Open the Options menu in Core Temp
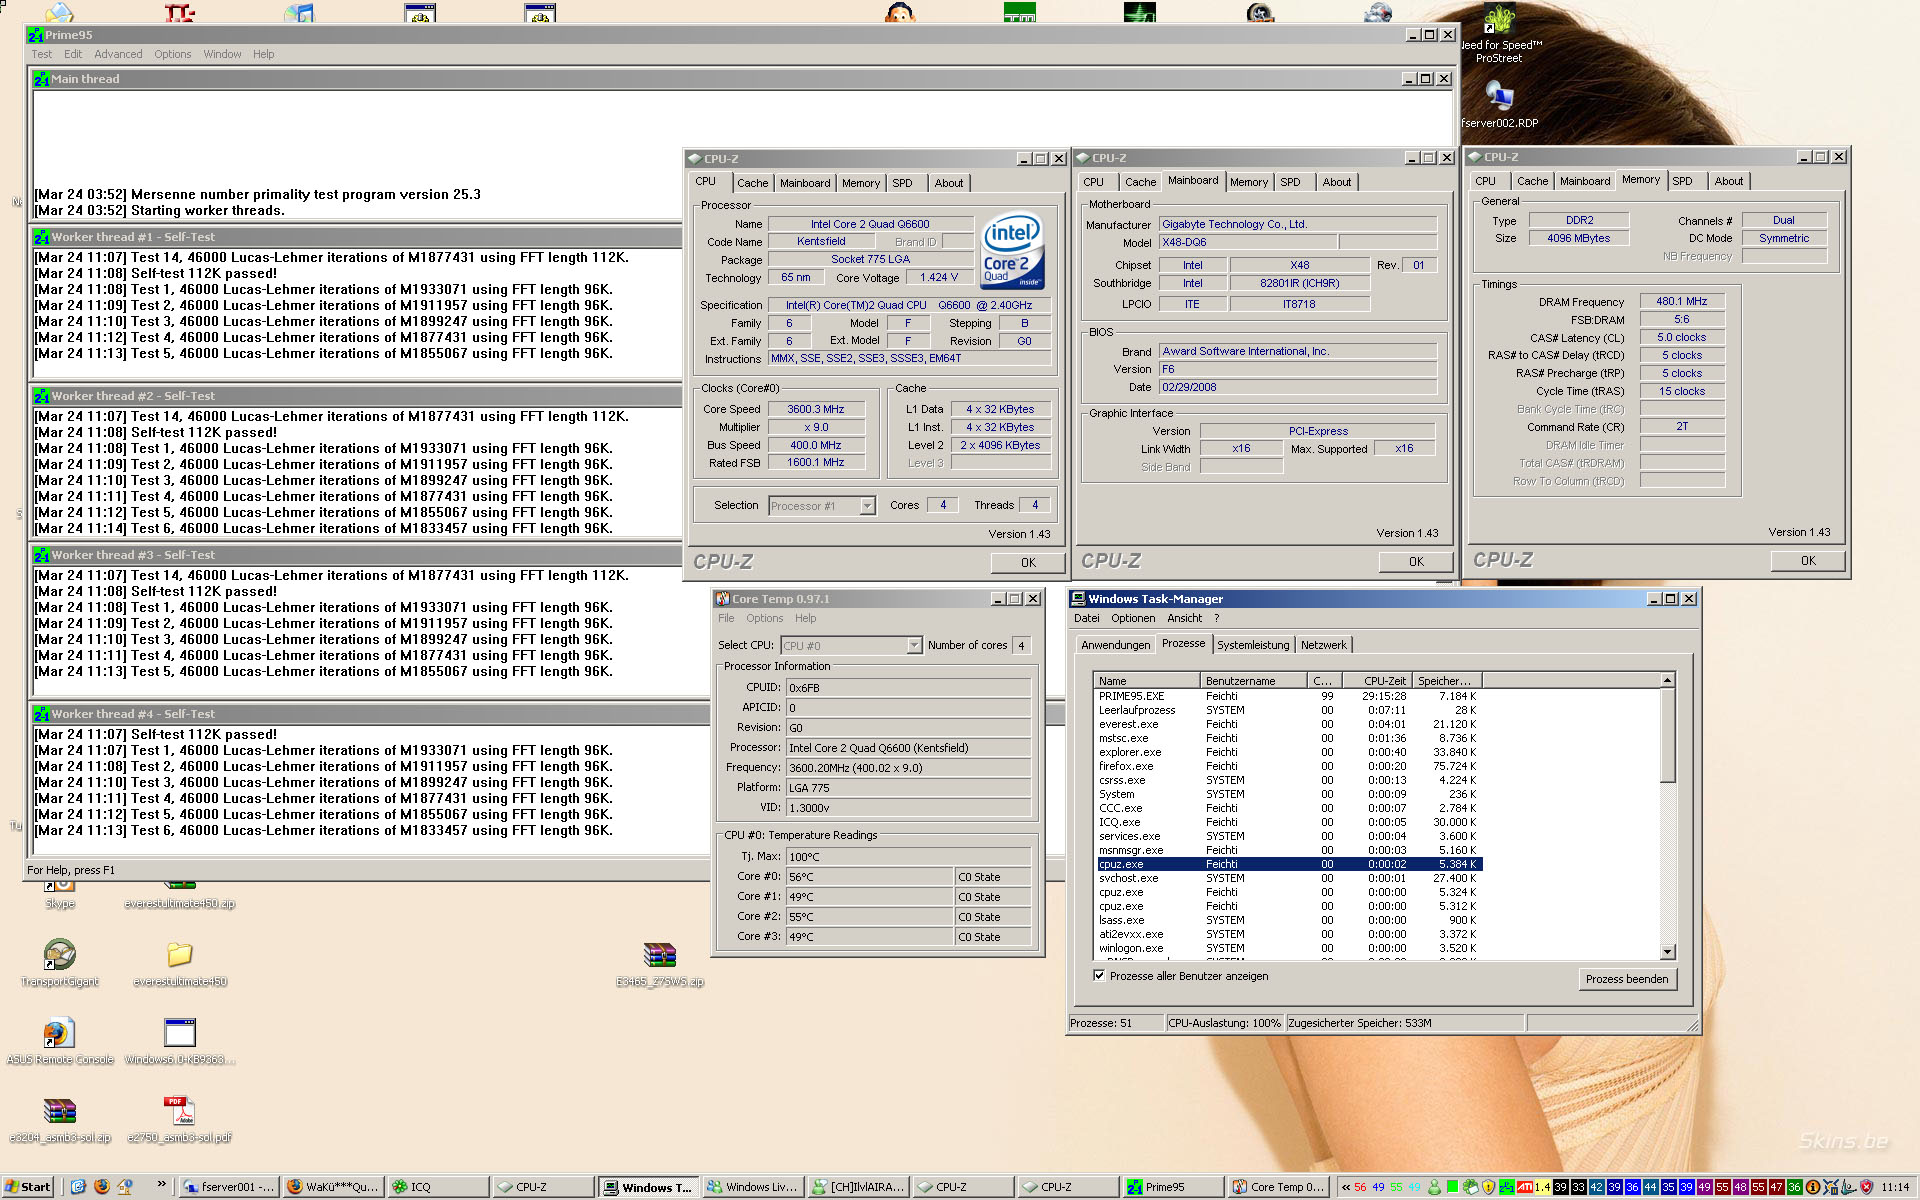1920x1200 pixels. tap(764, 618)
